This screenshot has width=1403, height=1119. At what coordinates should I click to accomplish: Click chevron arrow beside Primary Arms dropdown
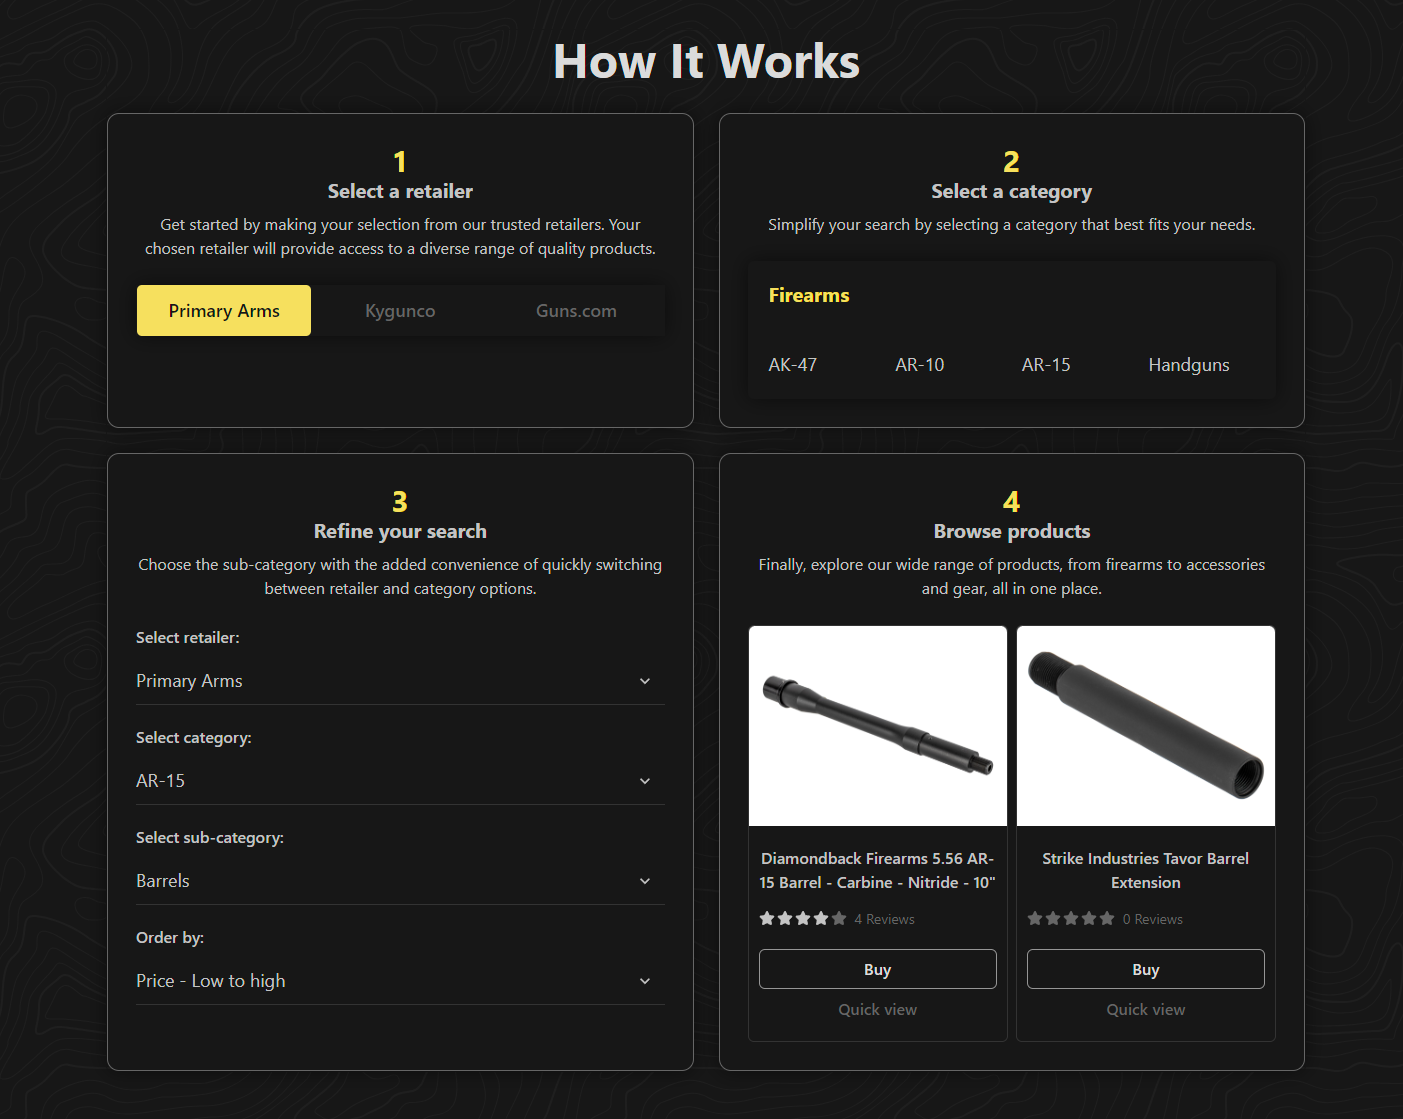[645, 681]
